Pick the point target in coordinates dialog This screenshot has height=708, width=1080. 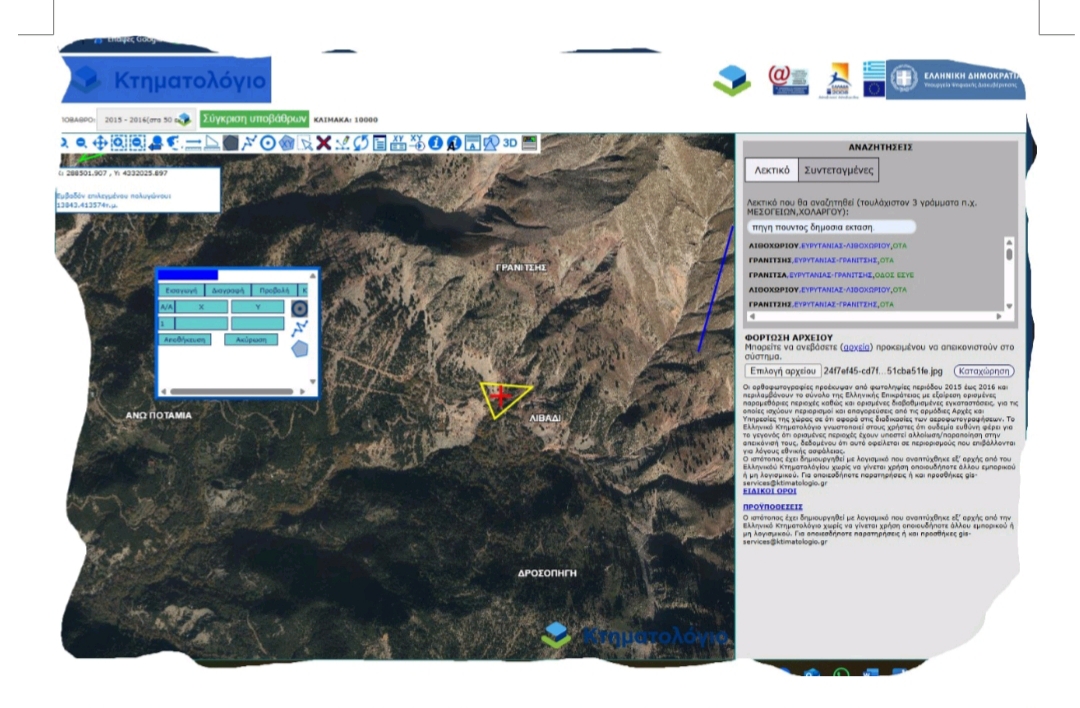[299, 308]
